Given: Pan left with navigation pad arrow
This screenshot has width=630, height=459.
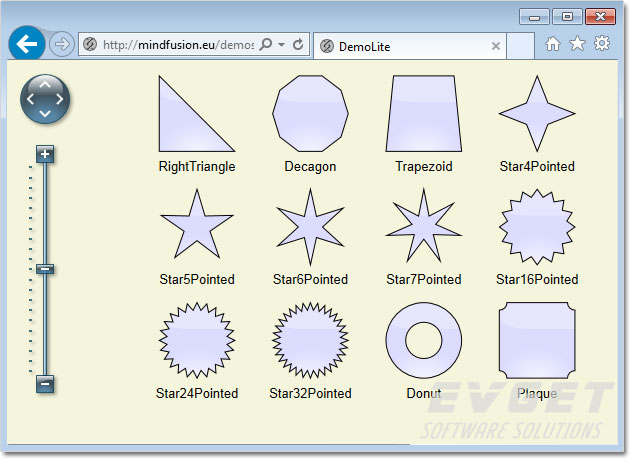Looking at the screenshot, I should (x=30, y=99).
